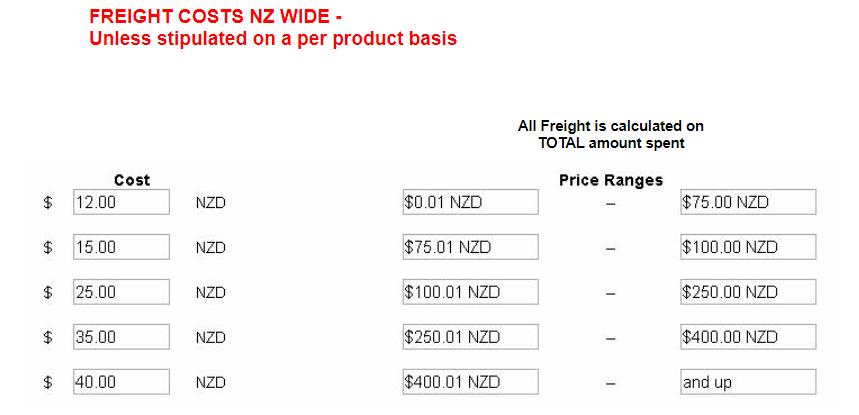This screenshot has height=415, width=859.
Task: Select the $250.00 NZD range end field
Action: coord(748,292)
